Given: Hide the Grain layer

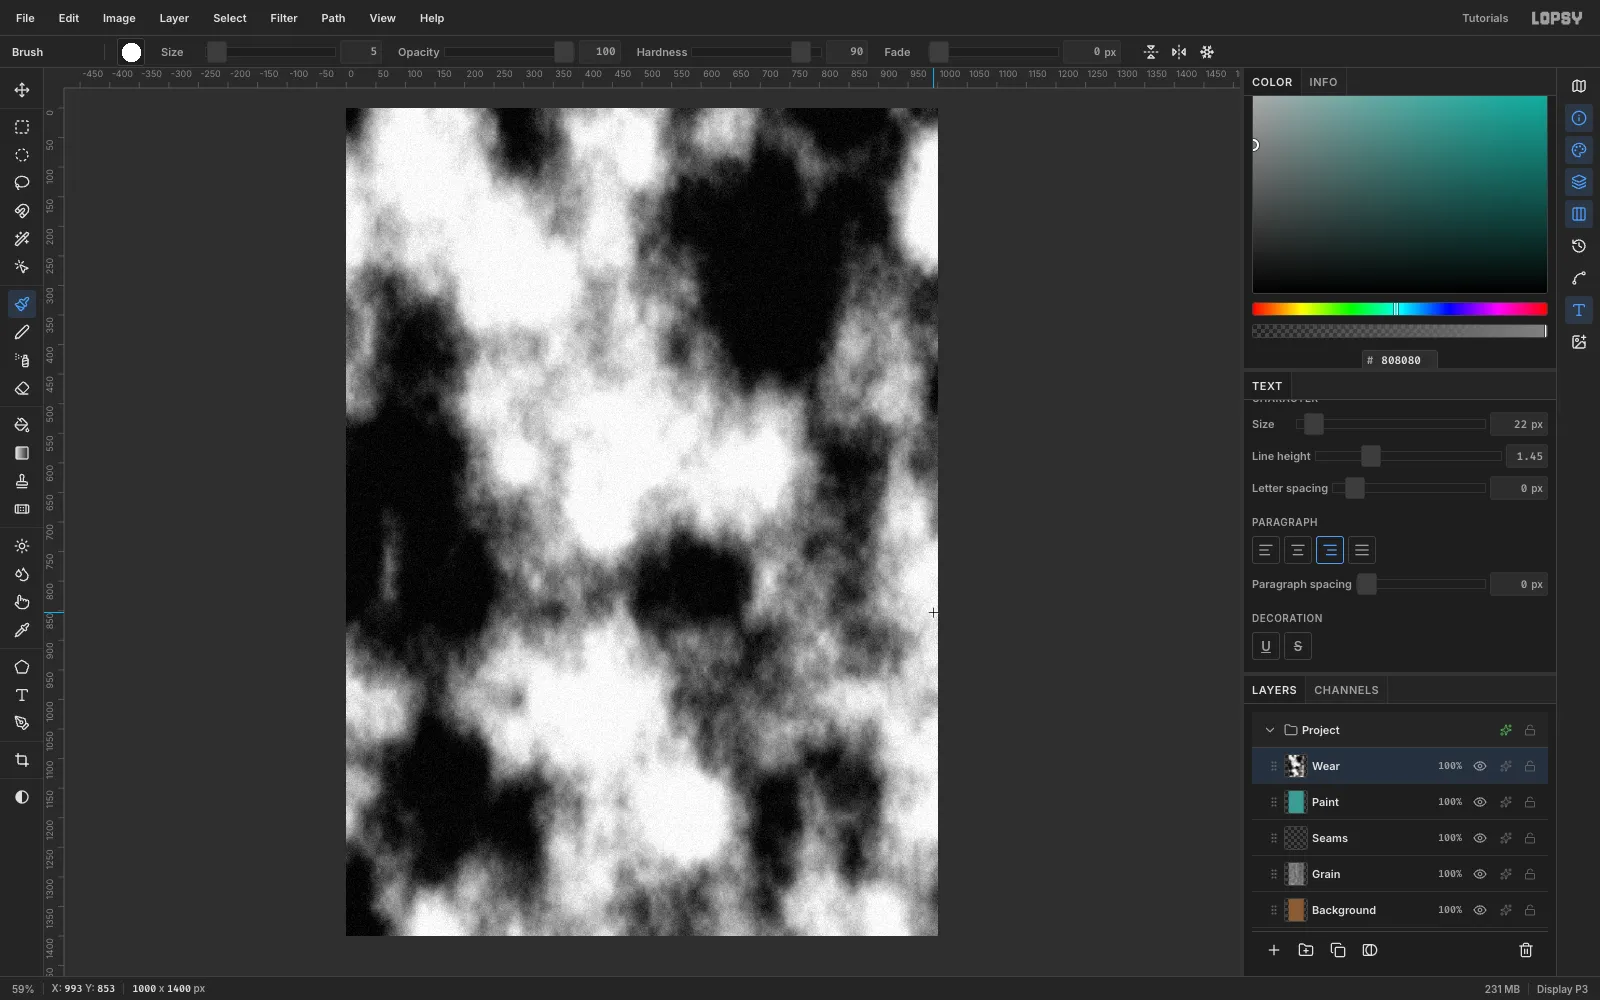Looking at the screenshot, I should pyautogui.click(x=1480, y=874).
